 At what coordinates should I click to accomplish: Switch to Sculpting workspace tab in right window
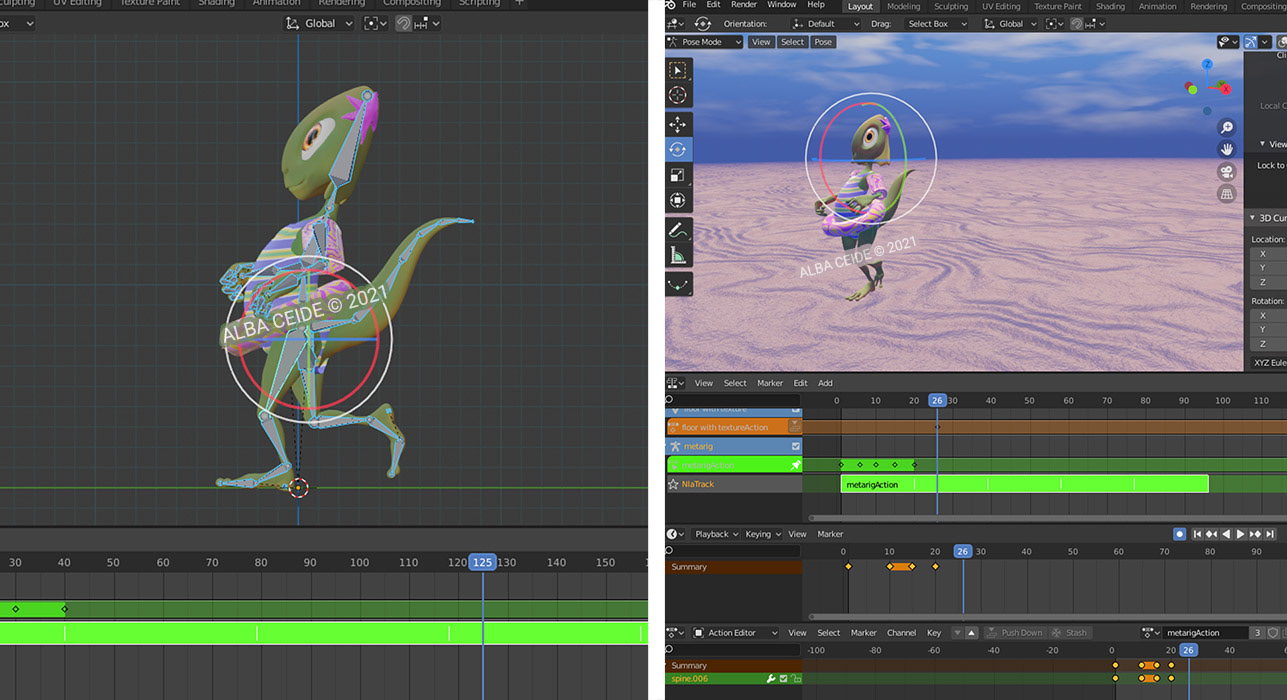pyautogui.click(x=951, y=6)
